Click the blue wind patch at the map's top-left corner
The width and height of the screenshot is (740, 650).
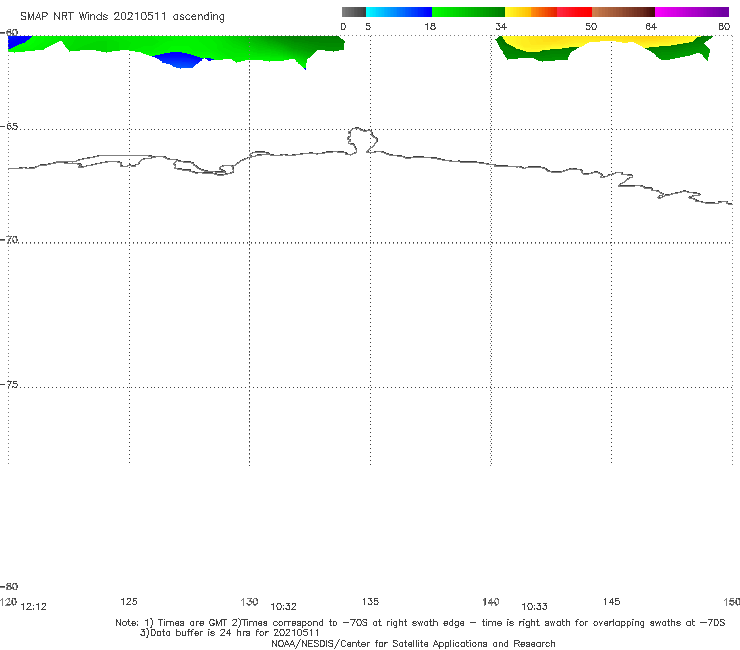(17, 42)
